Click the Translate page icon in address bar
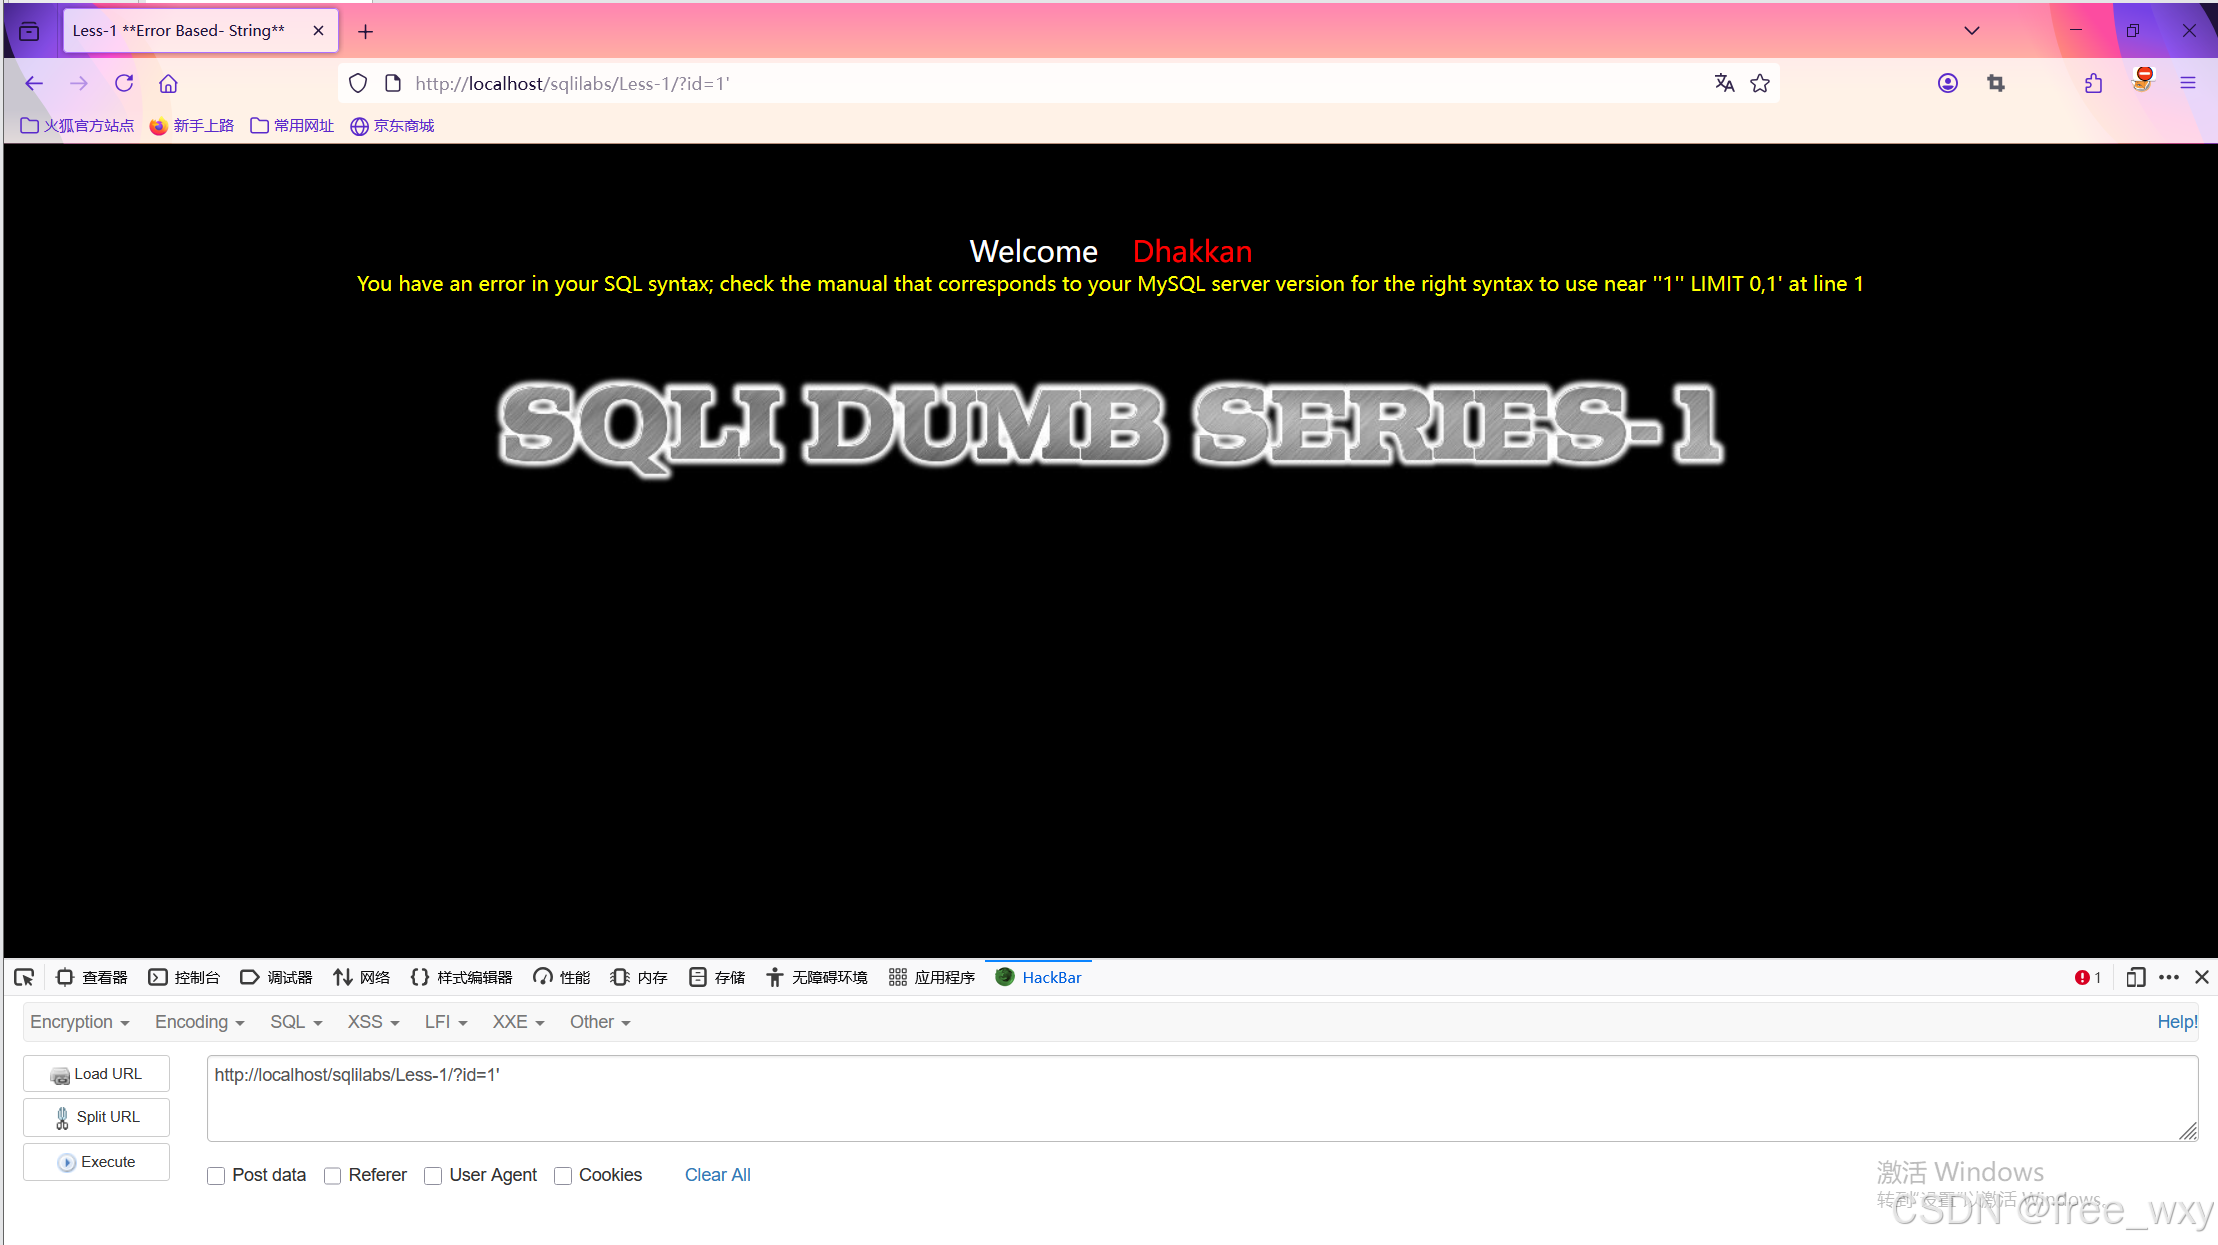 coord(1724,84)
